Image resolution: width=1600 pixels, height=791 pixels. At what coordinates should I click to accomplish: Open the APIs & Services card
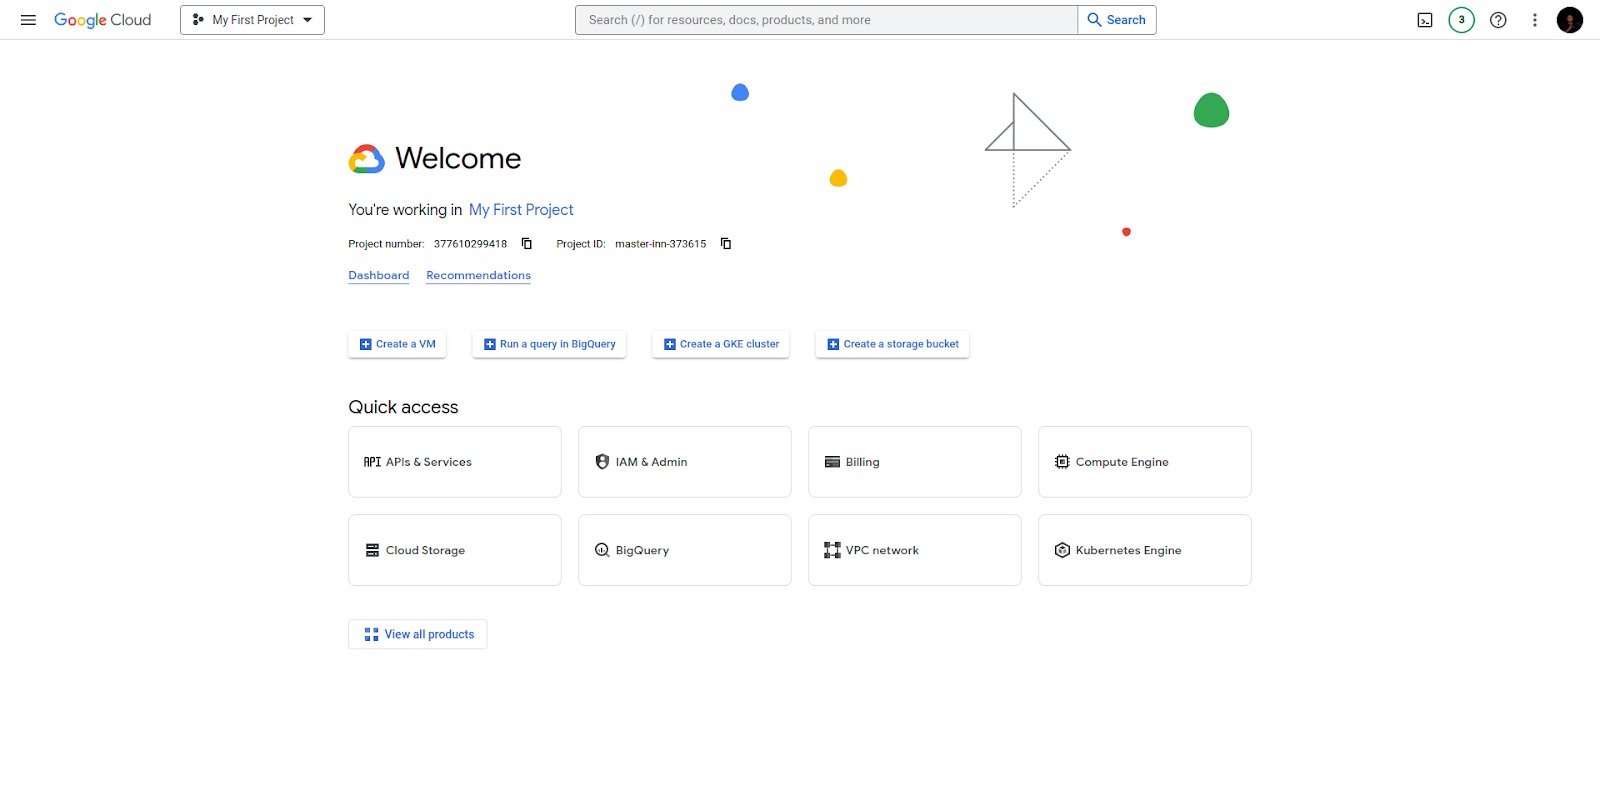coord(455,462)
